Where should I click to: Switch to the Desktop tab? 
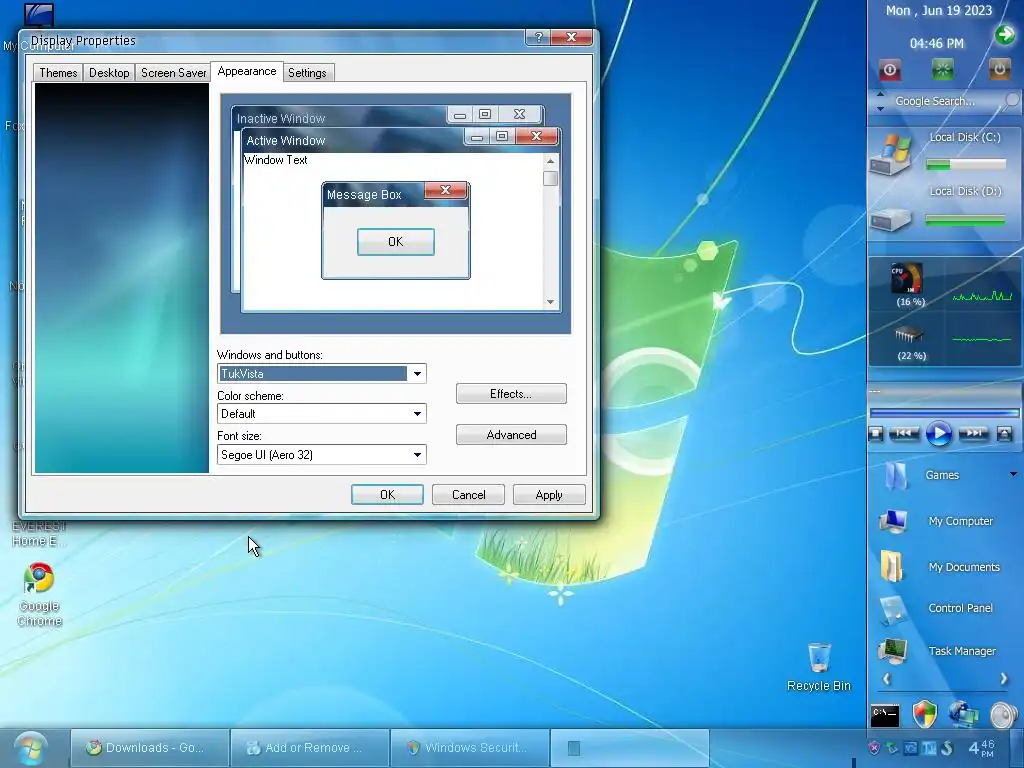coord(109,72)
